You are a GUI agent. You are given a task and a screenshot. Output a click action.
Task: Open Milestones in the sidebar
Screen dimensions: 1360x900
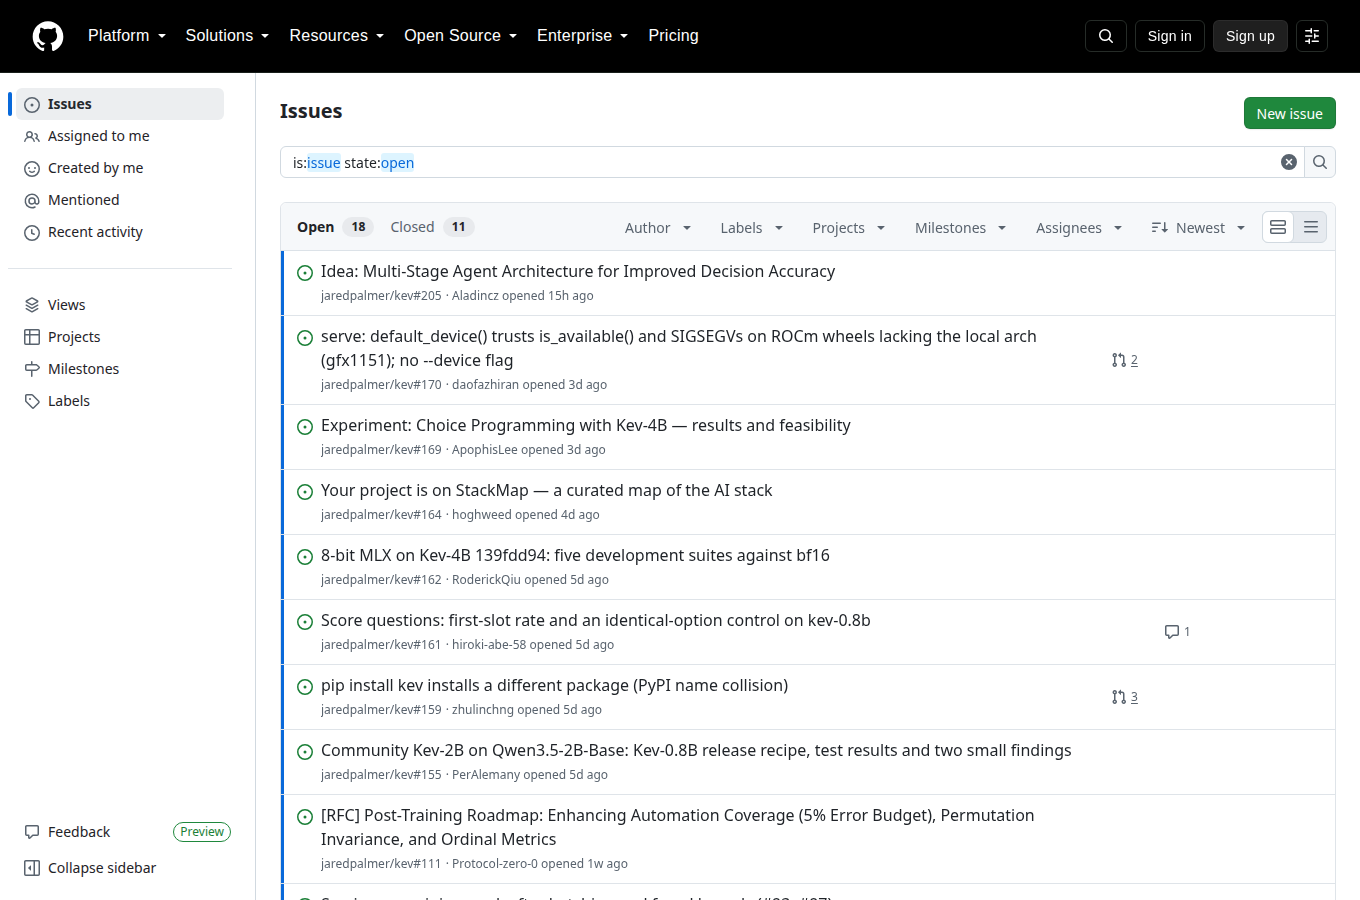tap(120, 369)
